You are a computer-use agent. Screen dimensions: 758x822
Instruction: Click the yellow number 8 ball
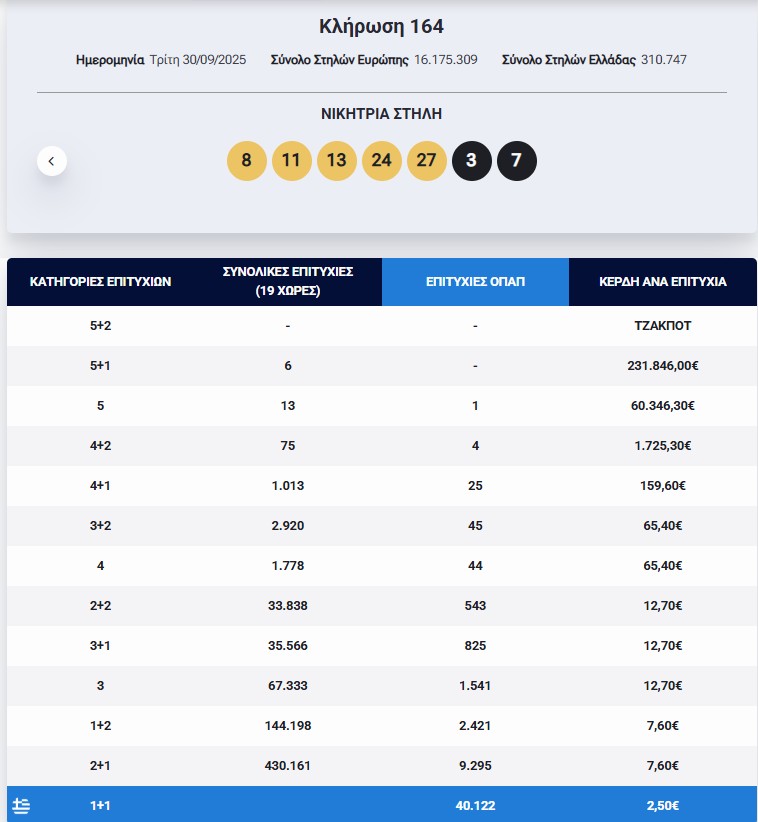(x=247, y=160)
